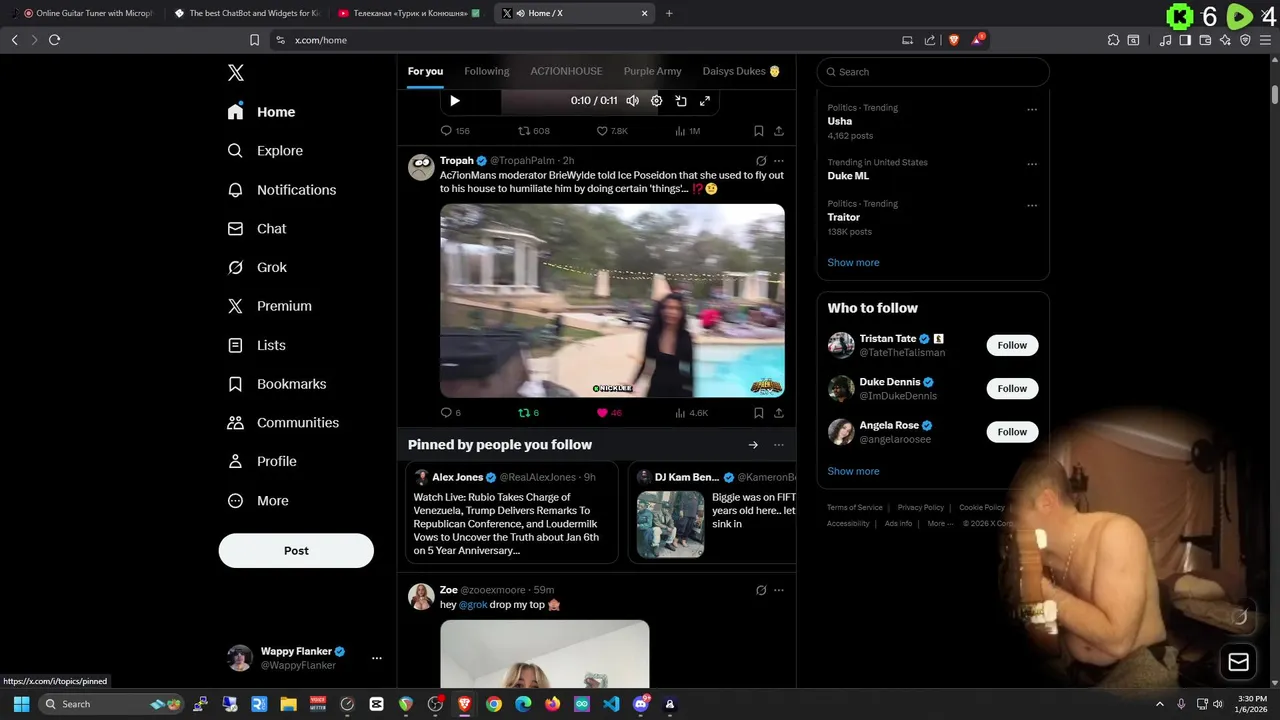Open Chat in sidebar
The height and width of the screenshot is (720, 1280).
point(257,229)
